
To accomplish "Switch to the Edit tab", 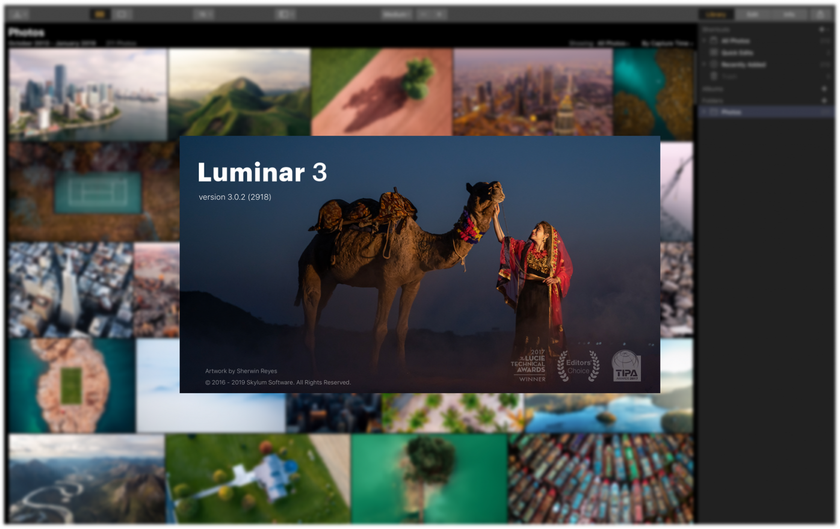I will 752,14.
